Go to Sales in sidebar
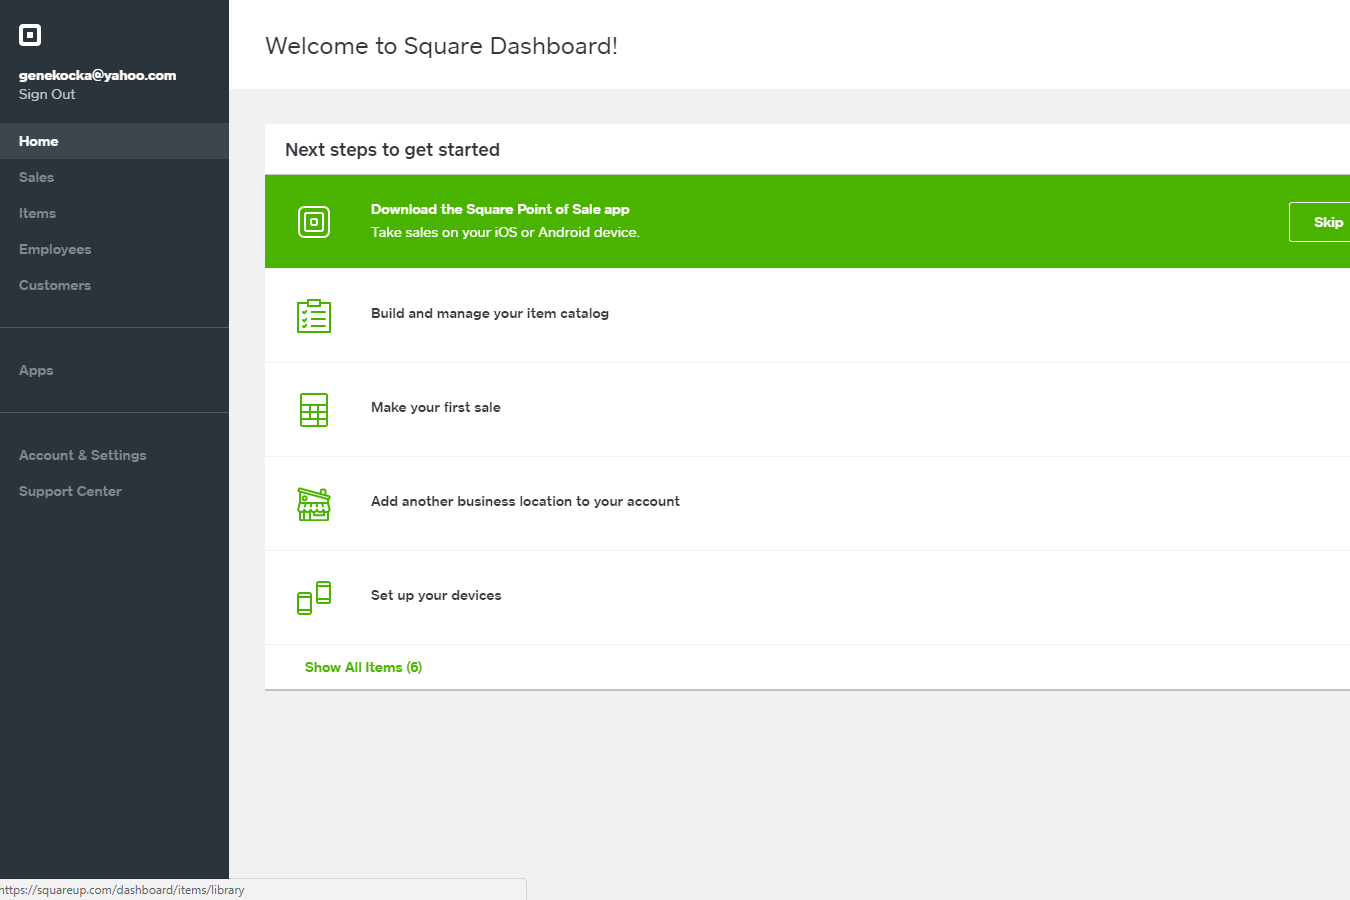Image resolution: width=1350 pixels, height=900 pixels. point(37,177)
